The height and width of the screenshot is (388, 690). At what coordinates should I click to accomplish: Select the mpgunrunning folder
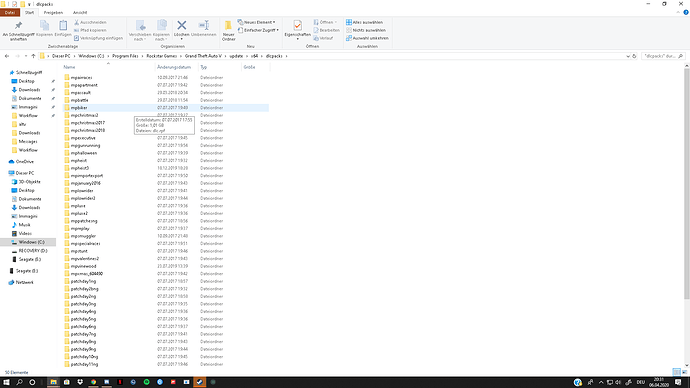(x=85, y=145)
